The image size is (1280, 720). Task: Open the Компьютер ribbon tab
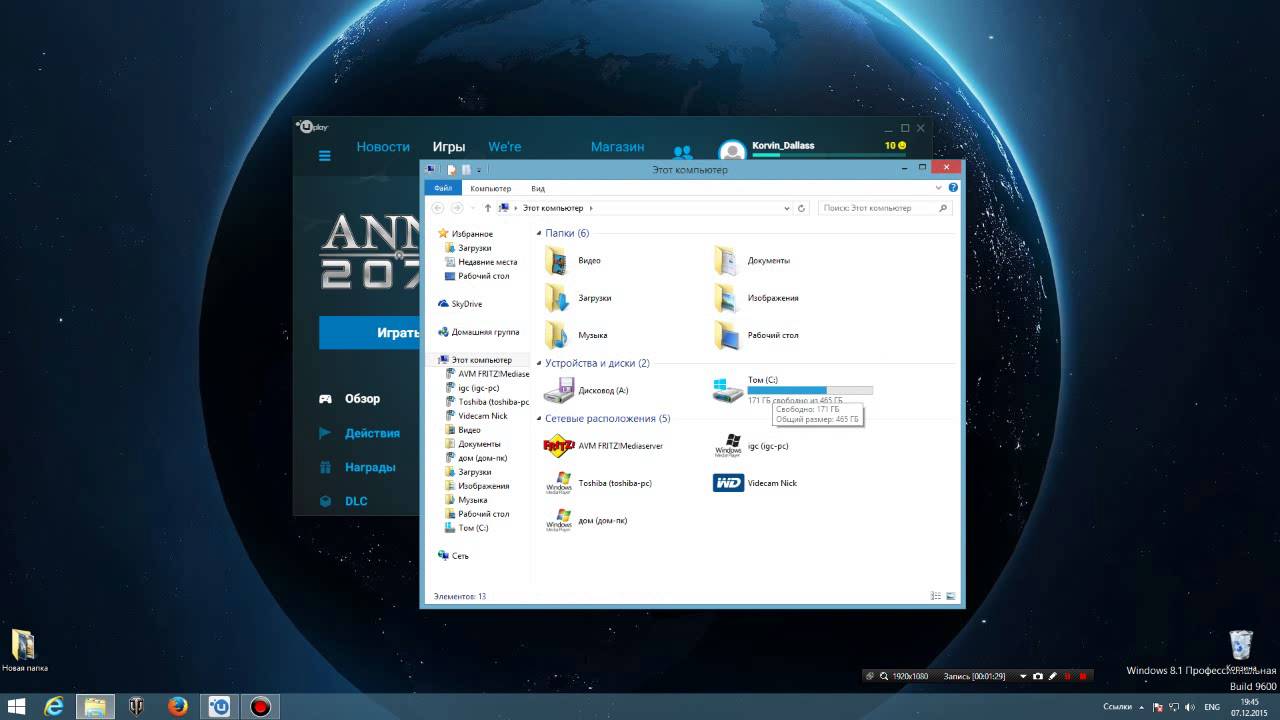[x=491, y=188]
